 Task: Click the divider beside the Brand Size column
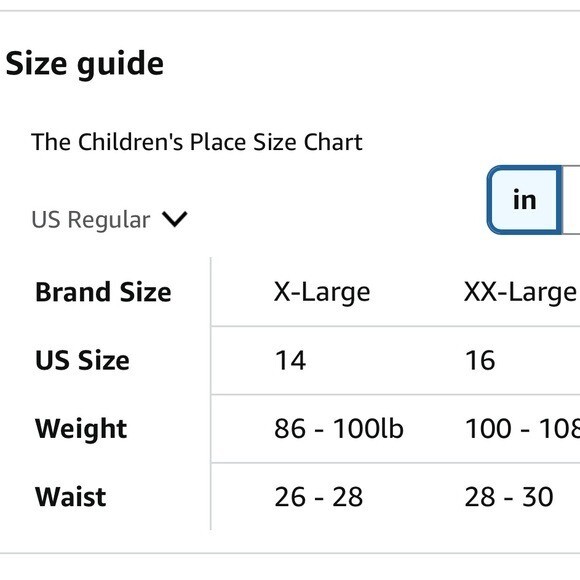[x=210, y=394]
